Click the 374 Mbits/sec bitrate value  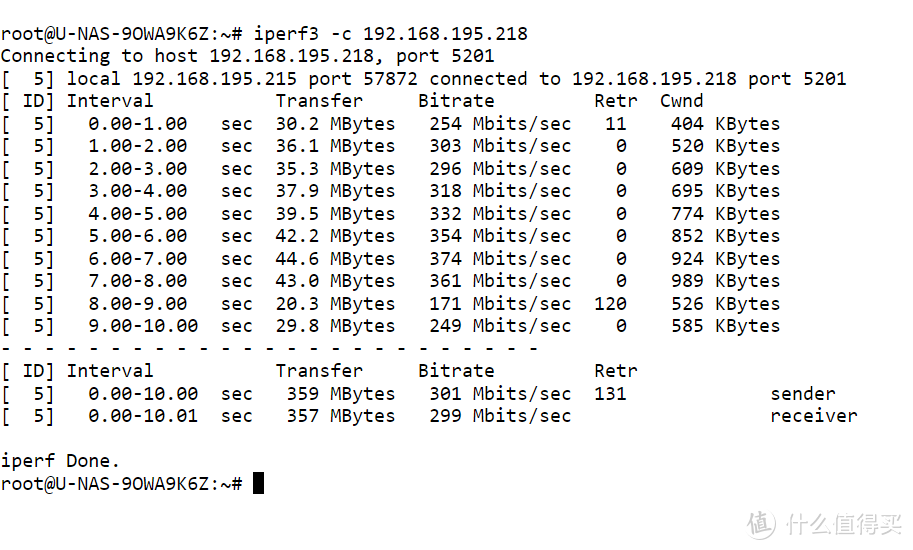pyautogui.click(x=500, y=258)
